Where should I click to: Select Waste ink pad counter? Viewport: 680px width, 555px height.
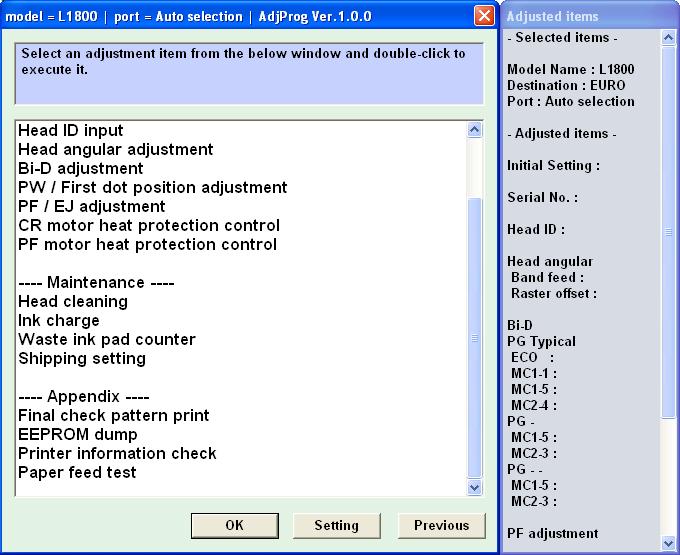point(107,340)
